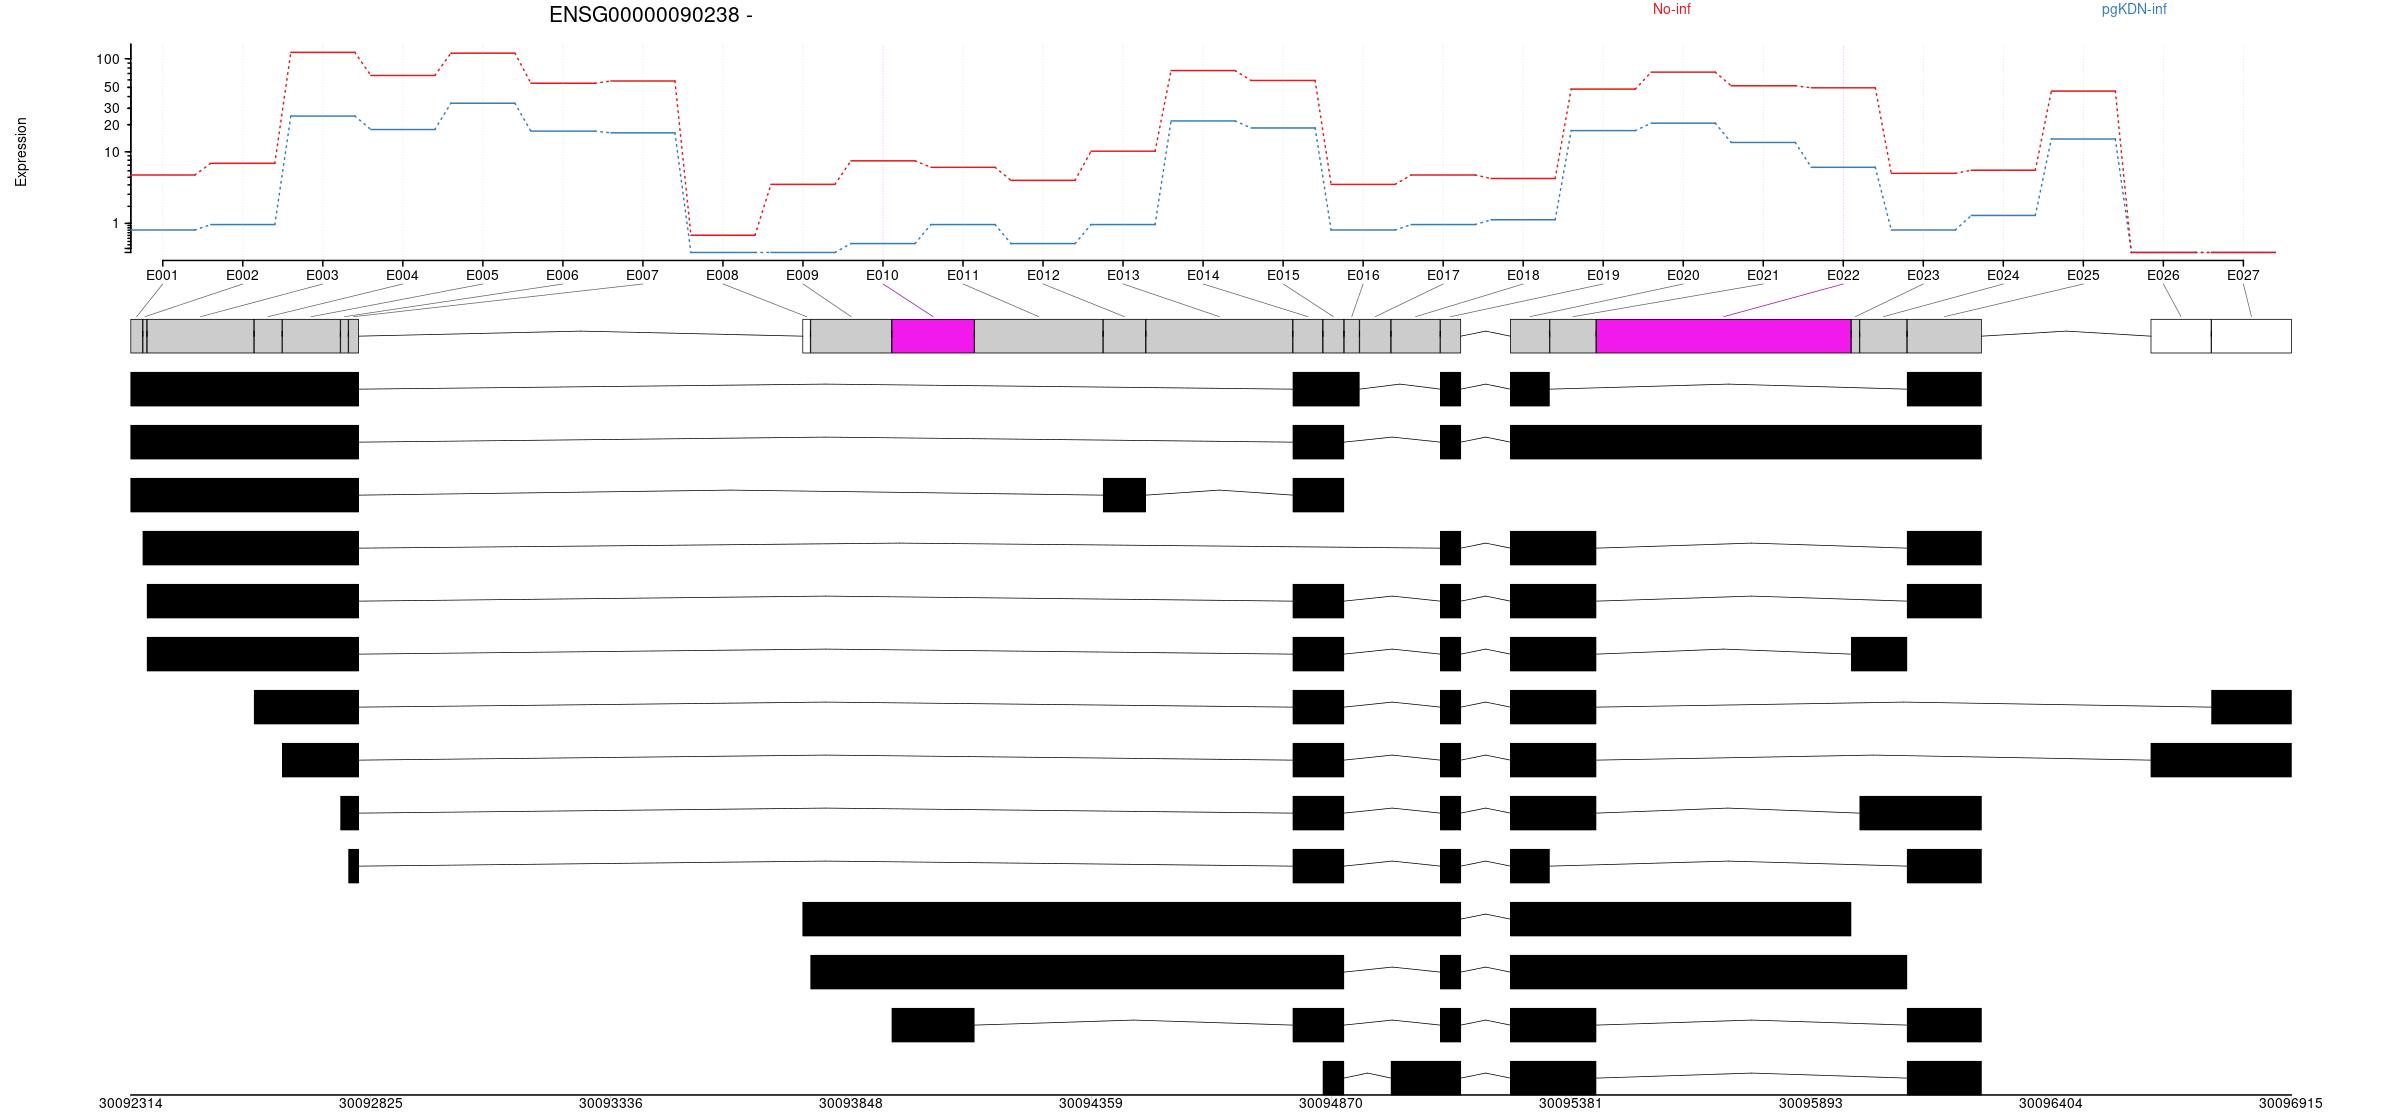Click y-axis tick label 20
Screen dimensions: 2400x1120
(x=112, y=125)
